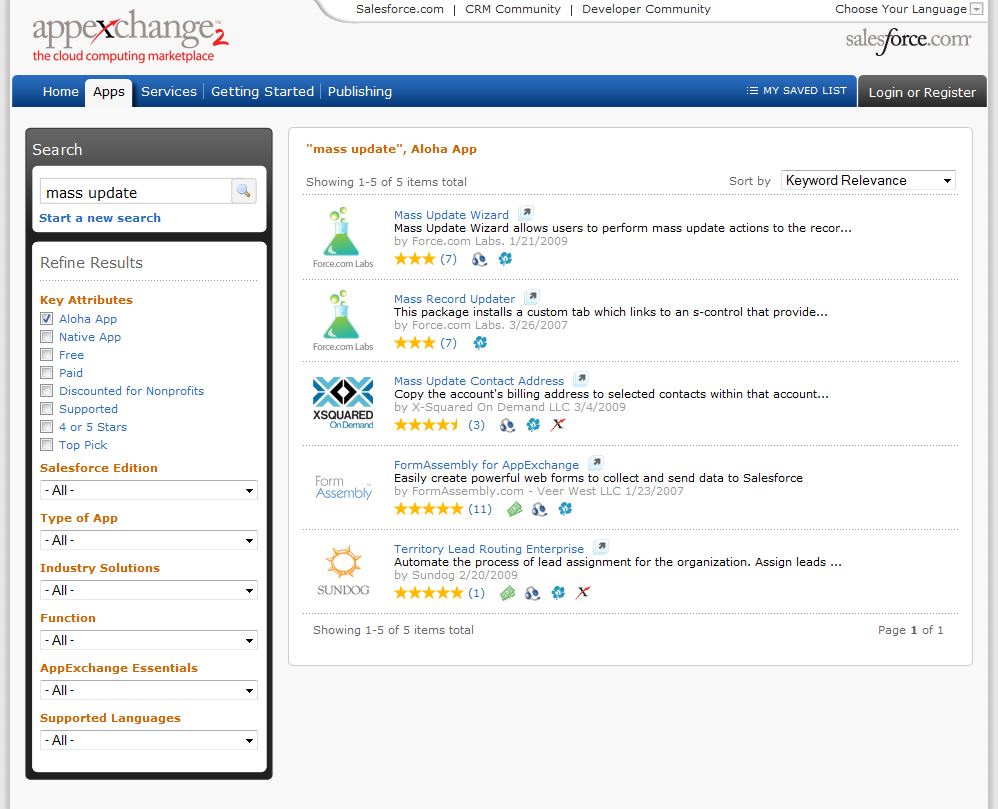Check the Top Pick checkbox

[x=46, y=444]
